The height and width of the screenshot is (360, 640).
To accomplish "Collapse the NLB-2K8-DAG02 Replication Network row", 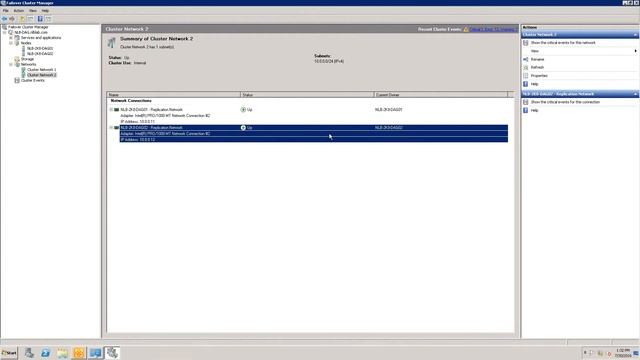I will click(x=111, y=127).
